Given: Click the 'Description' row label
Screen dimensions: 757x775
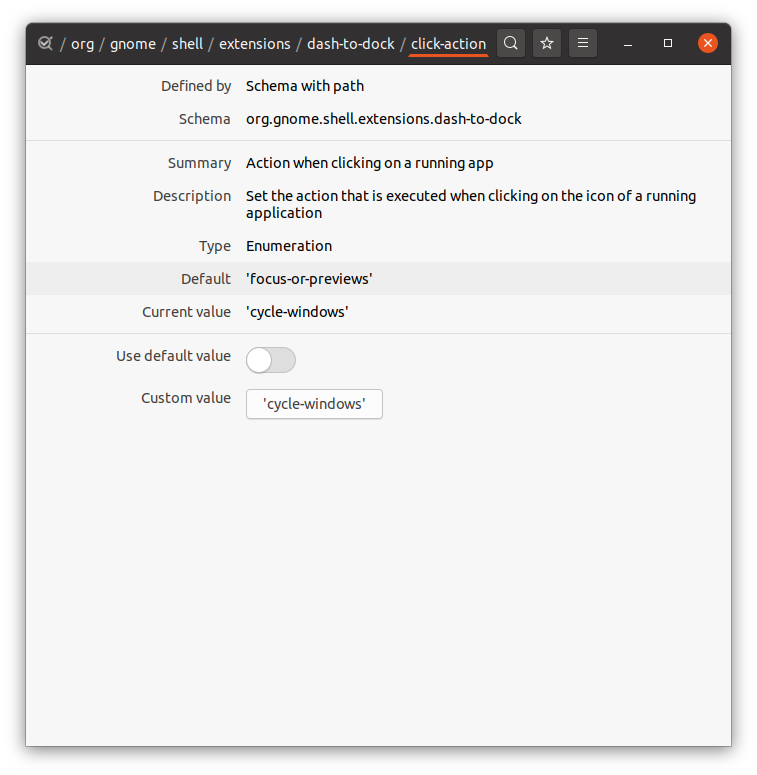Looking at the screenshot, I should (192, 196).
